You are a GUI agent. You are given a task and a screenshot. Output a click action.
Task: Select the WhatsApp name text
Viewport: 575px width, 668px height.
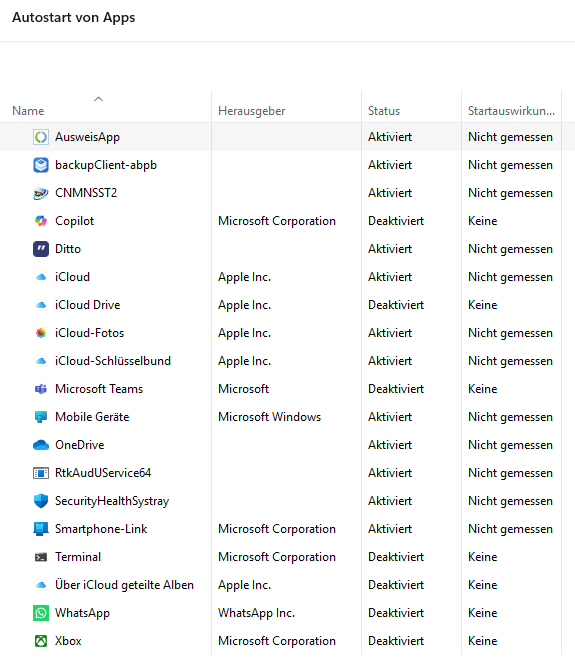point(82,613)
